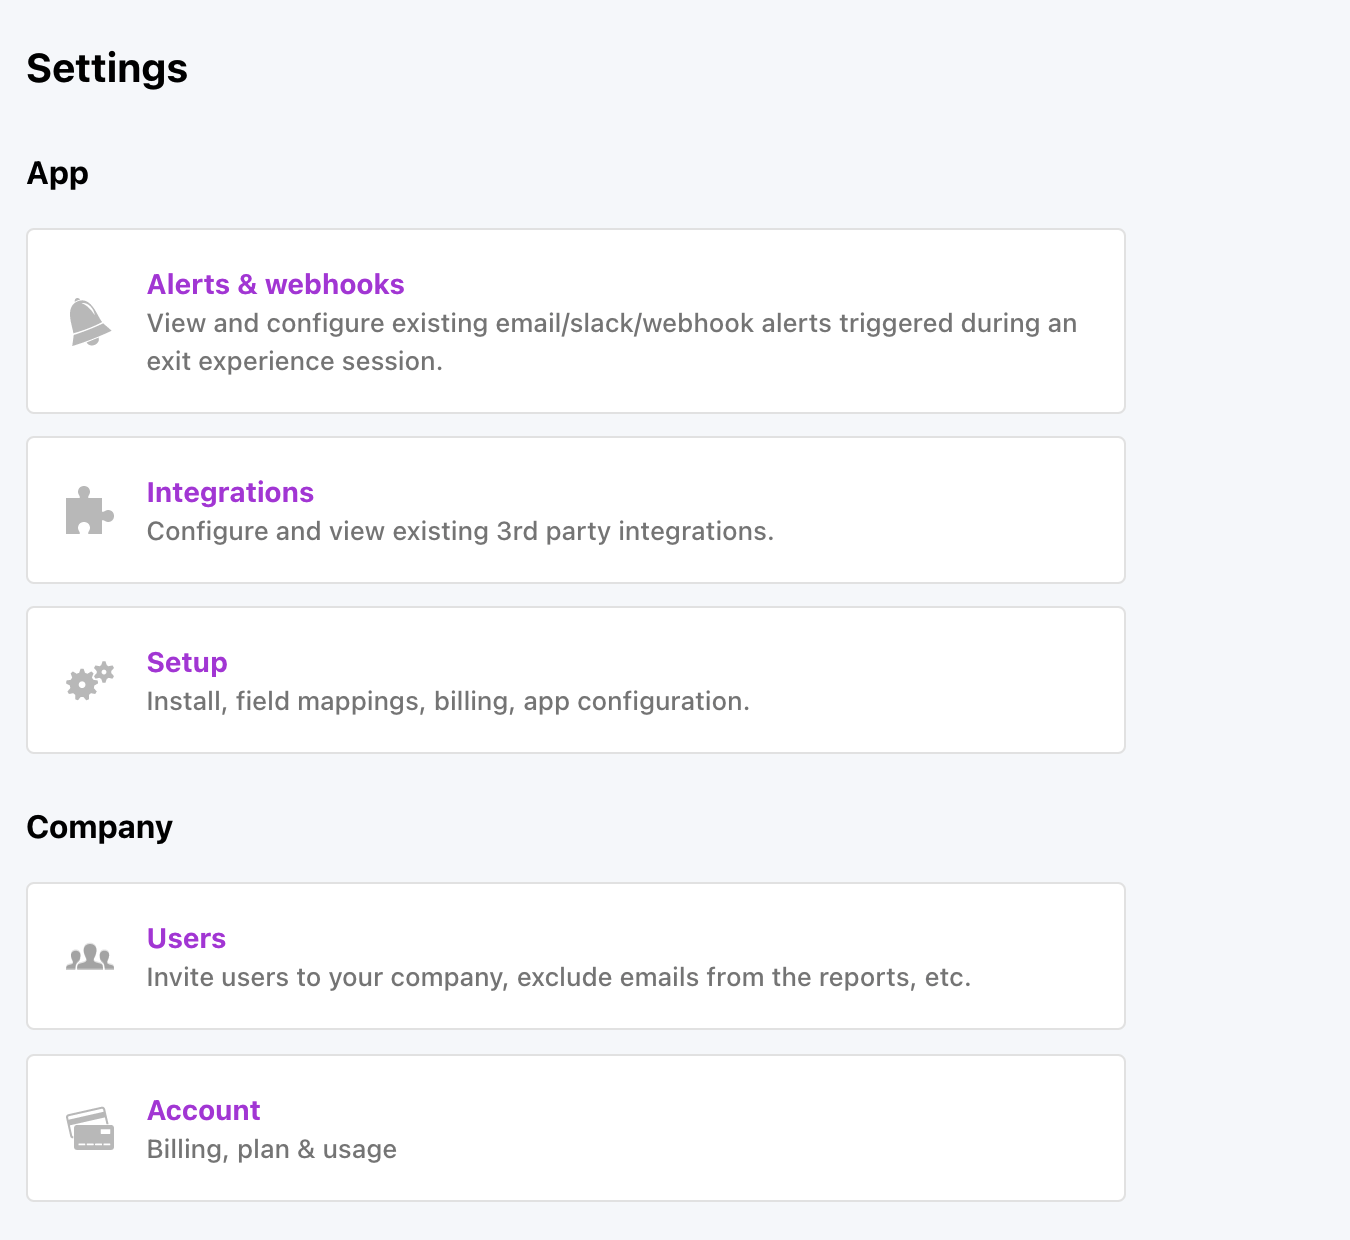Click the credit card Account icon
This screenshot has width=1350, height=1240.
[x=90, y=1129]
